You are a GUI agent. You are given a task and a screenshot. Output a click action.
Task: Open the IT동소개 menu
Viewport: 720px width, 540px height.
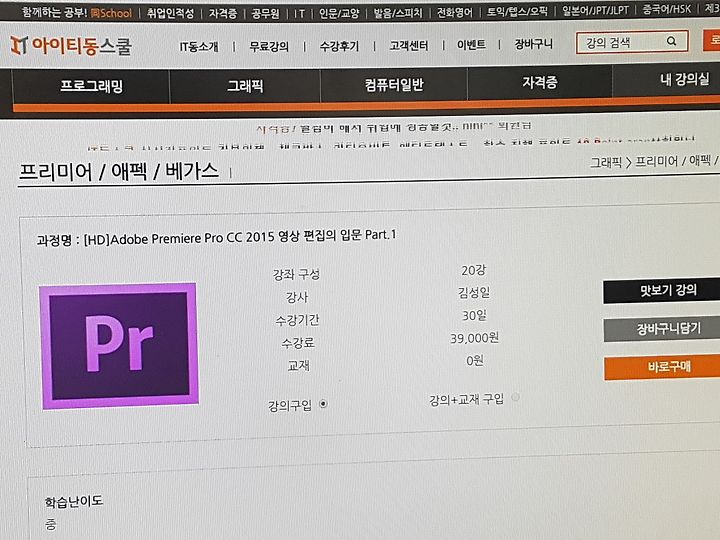point(199,46)
